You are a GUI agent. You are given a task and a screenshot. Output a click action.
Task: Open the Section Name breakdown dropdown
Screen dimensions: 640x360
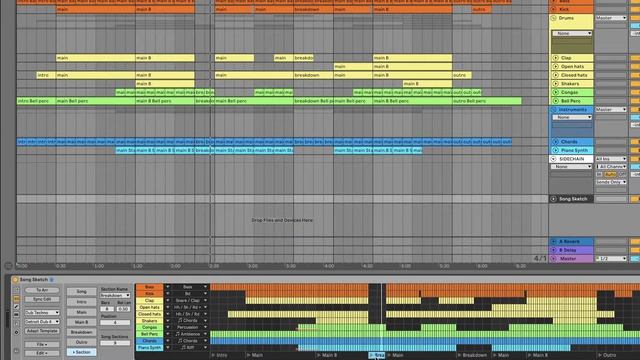point(115,295)
